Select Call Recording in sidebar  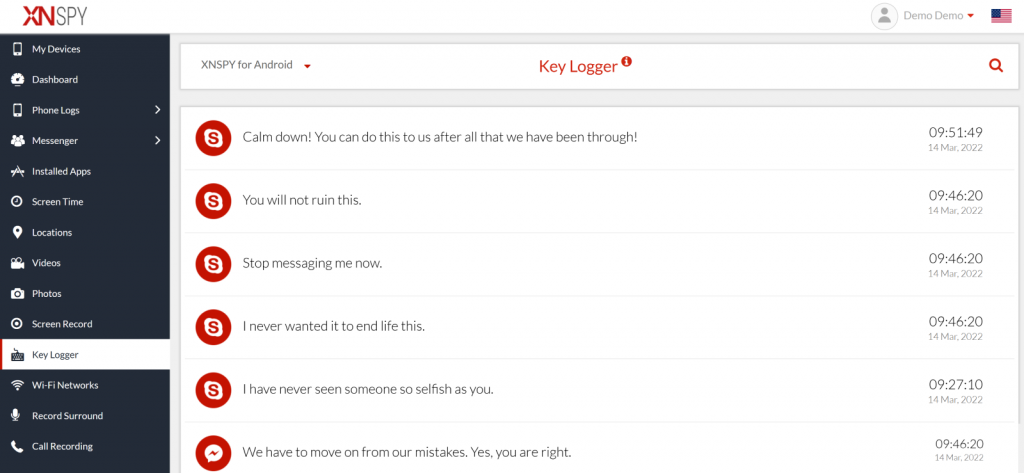coord(62,446)
